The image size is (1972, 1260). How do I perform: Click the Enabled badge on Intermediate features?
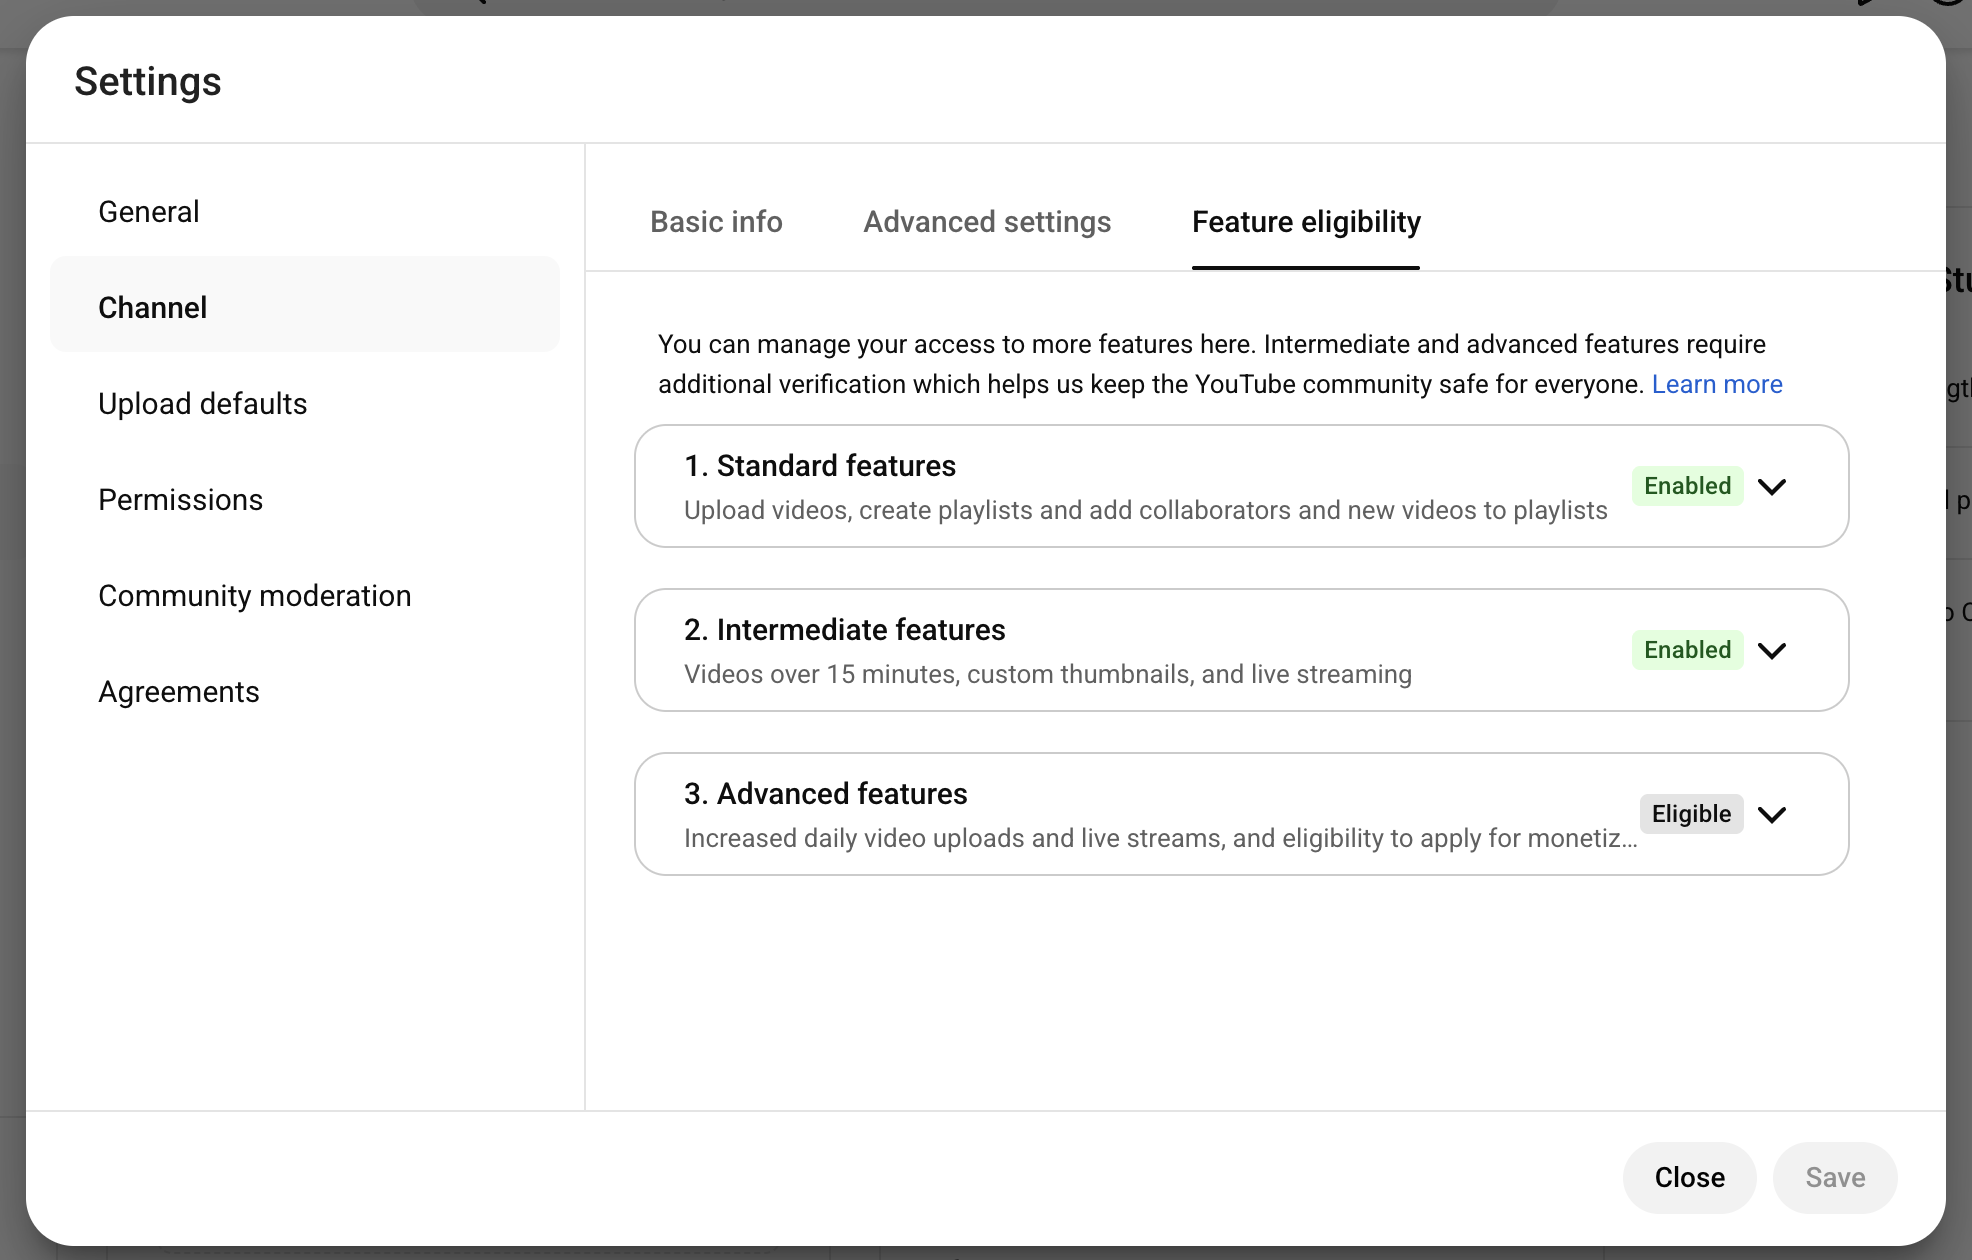tap(1687, 650)
